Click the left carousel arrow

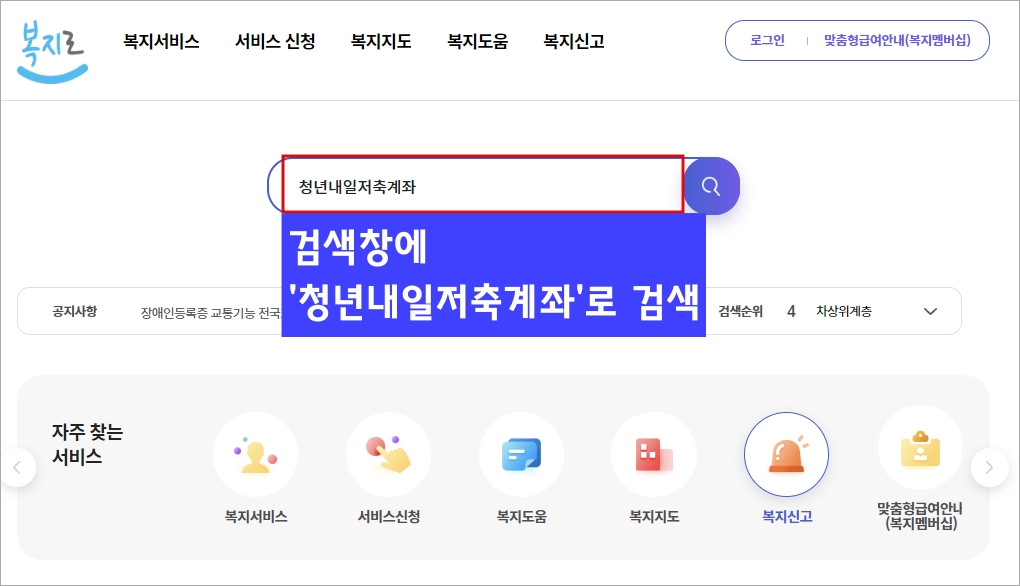[x=16, y=467]
